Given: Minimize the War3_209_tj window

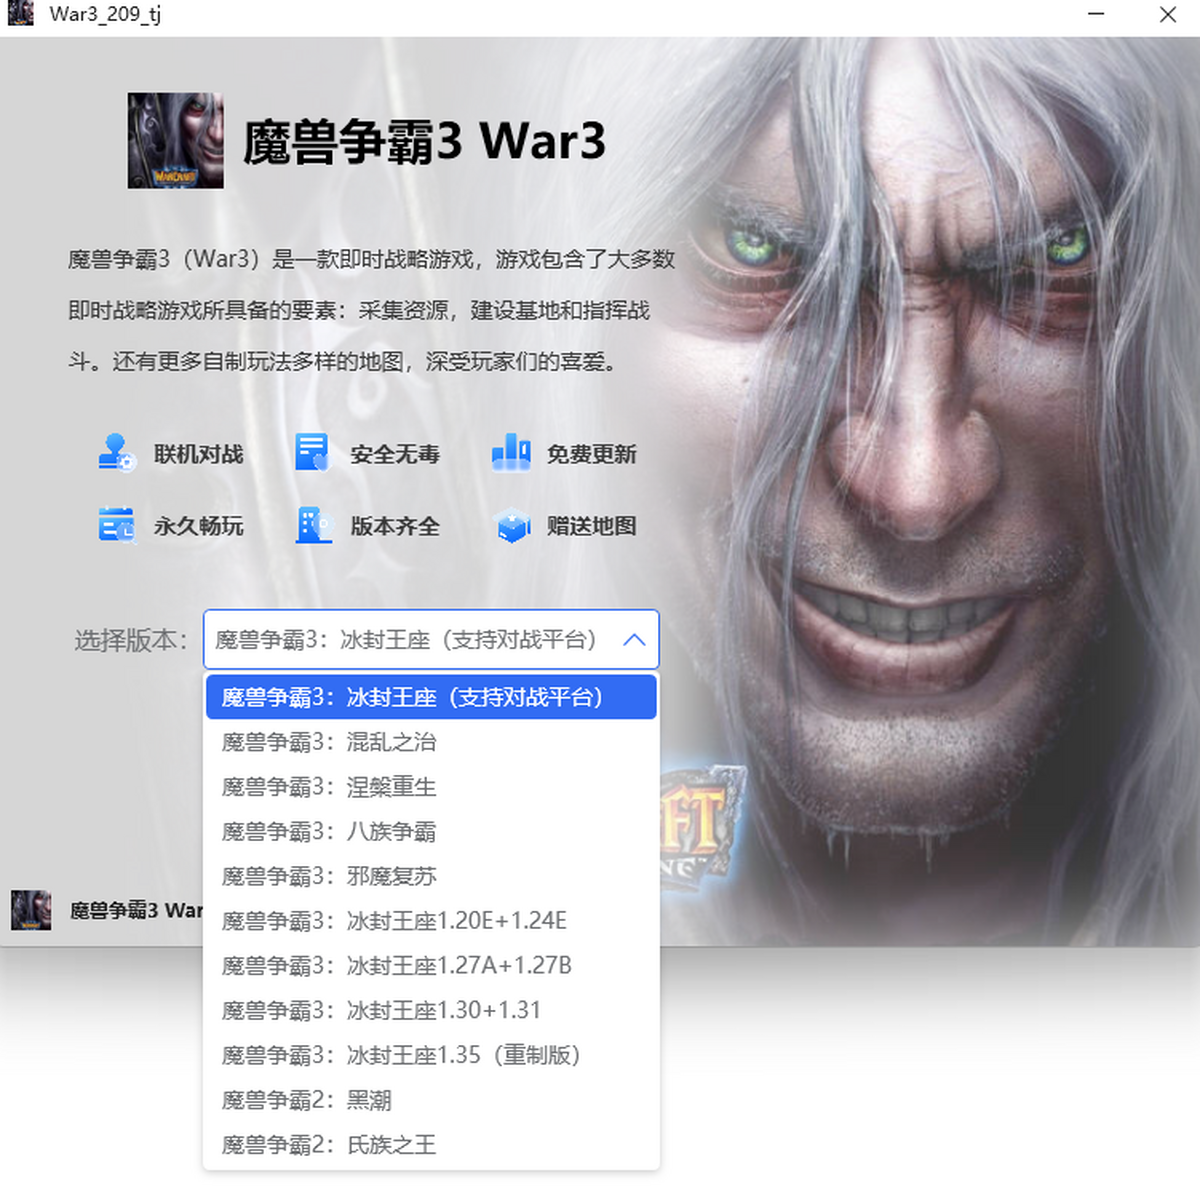Looking at the screenshot, I should (1096, 14).
